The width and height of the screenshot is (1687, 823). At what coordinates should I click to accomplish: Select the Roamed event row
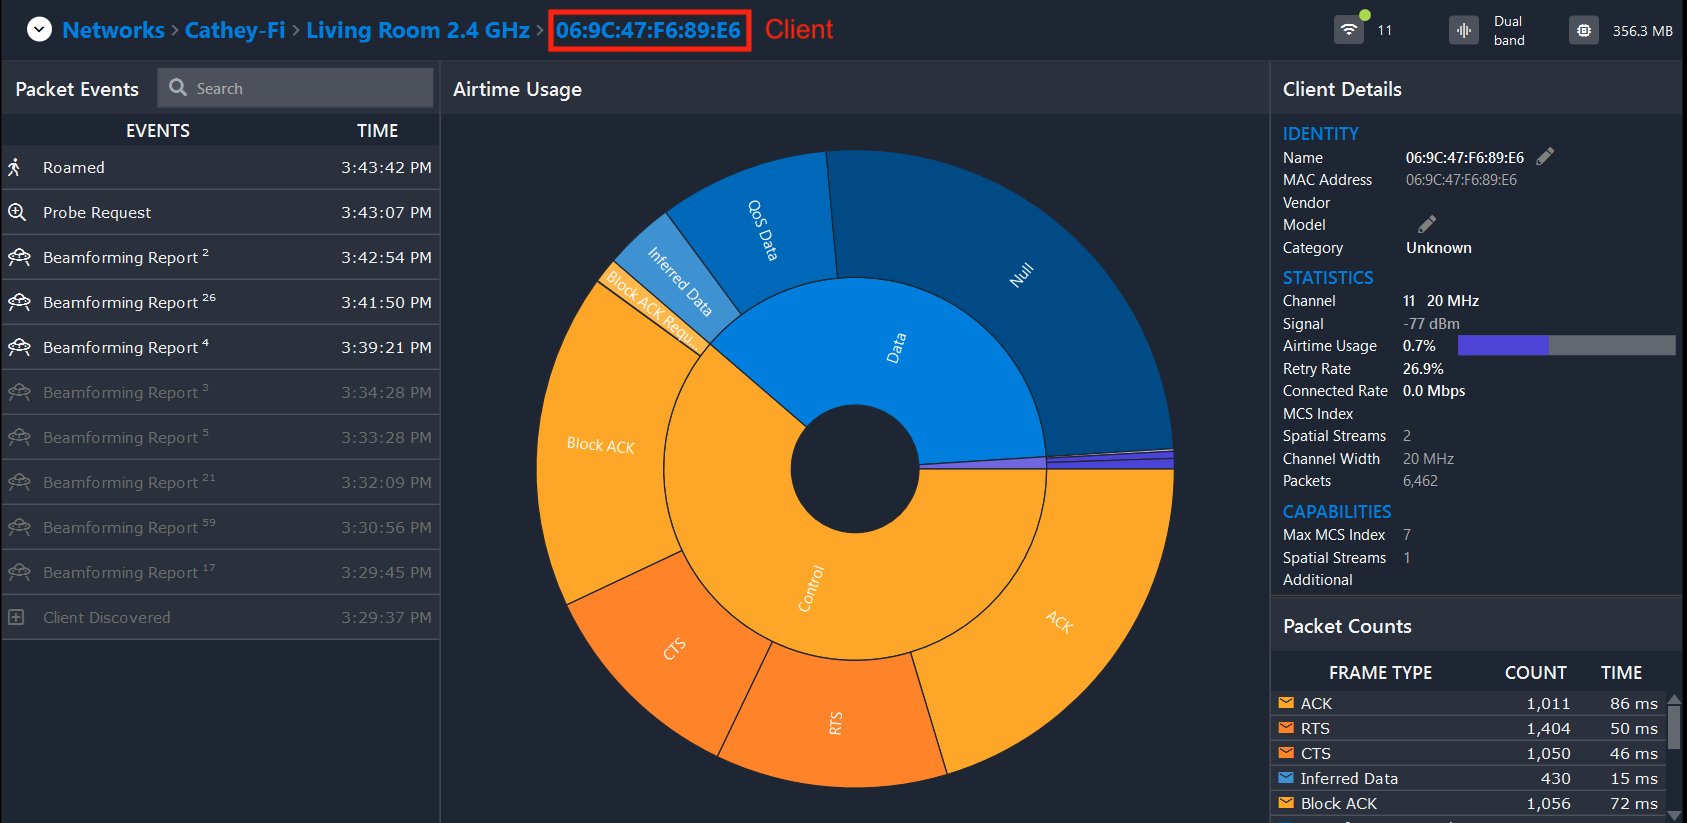[x=220, y=167]
